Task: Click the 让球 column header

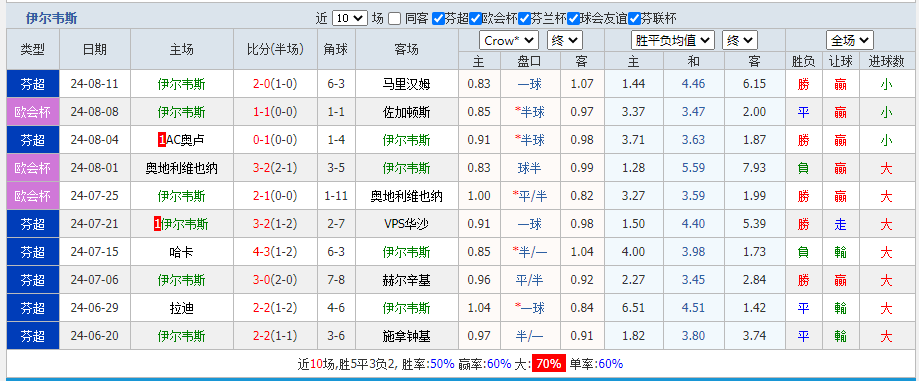Action: point(840,61)
